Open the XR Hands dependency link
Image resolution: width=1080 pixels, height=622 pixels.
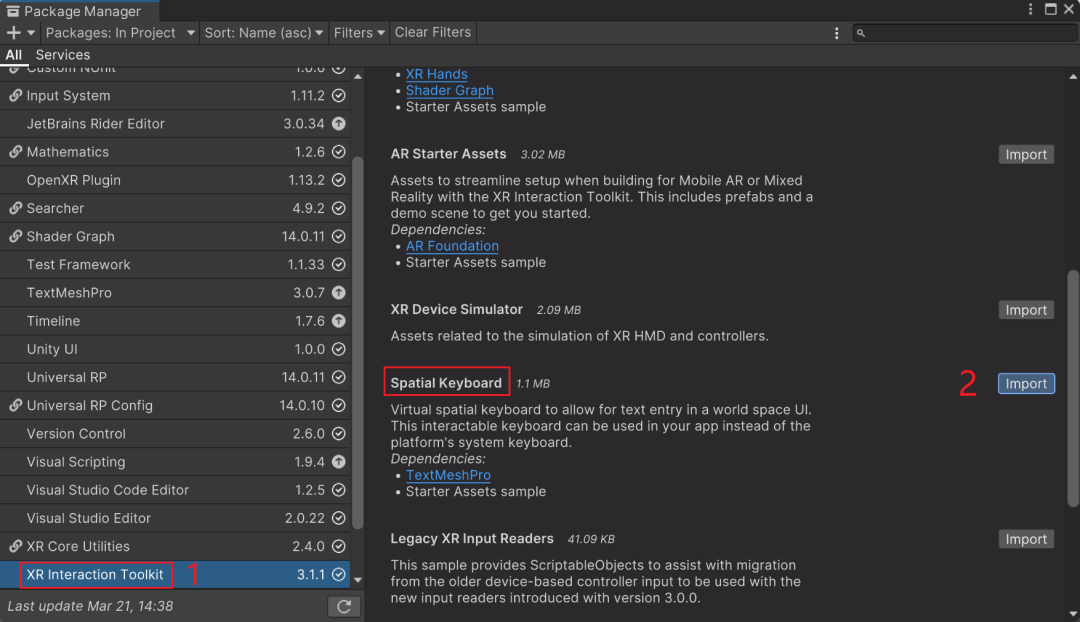pos(437,74)
